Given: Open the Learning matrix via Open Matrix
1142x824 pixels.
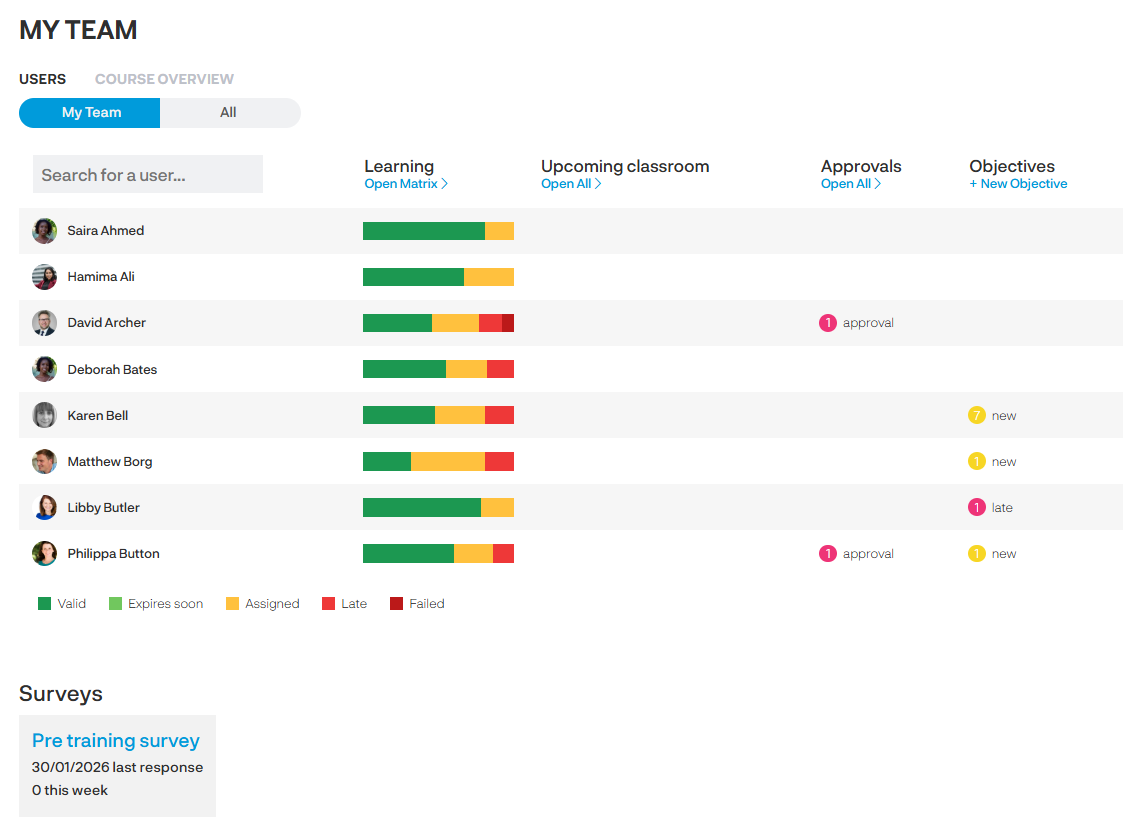Looking at the screenshot, I should (x=405, y=184).
